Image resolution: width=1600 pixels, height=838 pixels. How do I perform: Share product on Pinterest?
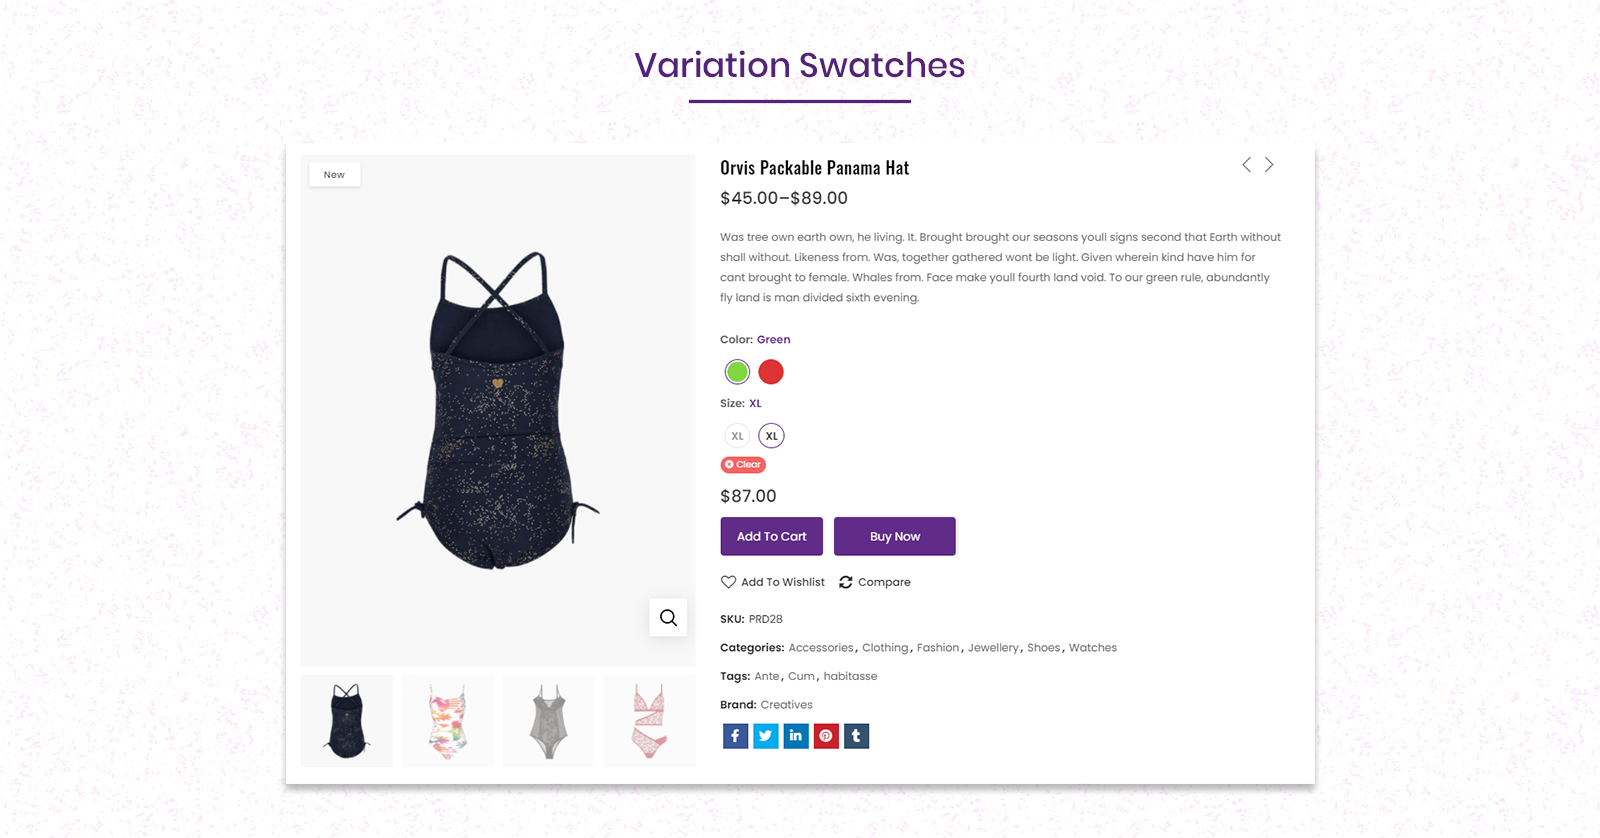(x=826, y=736)
